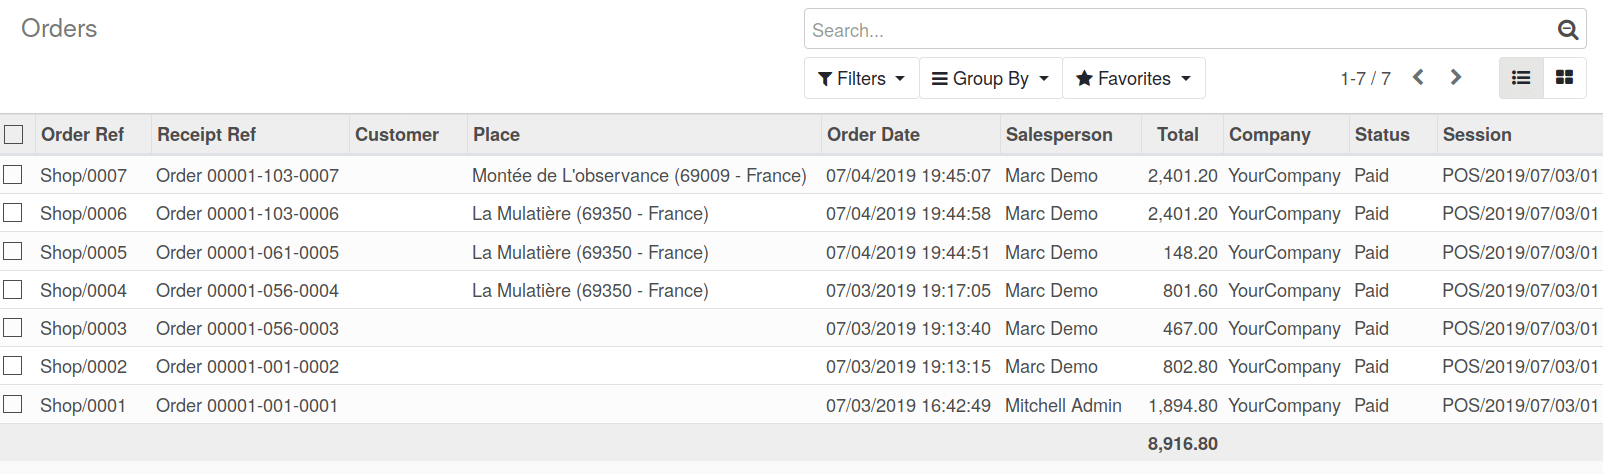Click the search magnifier icon
Screen dimensions: 1603x474
click(1568, 30)
